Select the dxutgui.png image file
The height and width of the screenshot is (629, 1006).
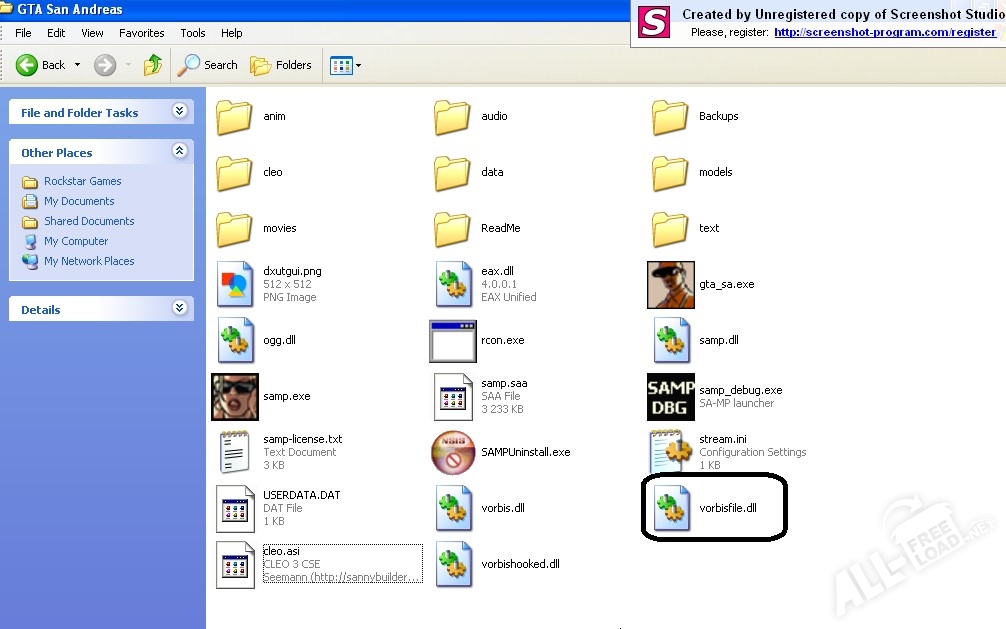(235, 285)
